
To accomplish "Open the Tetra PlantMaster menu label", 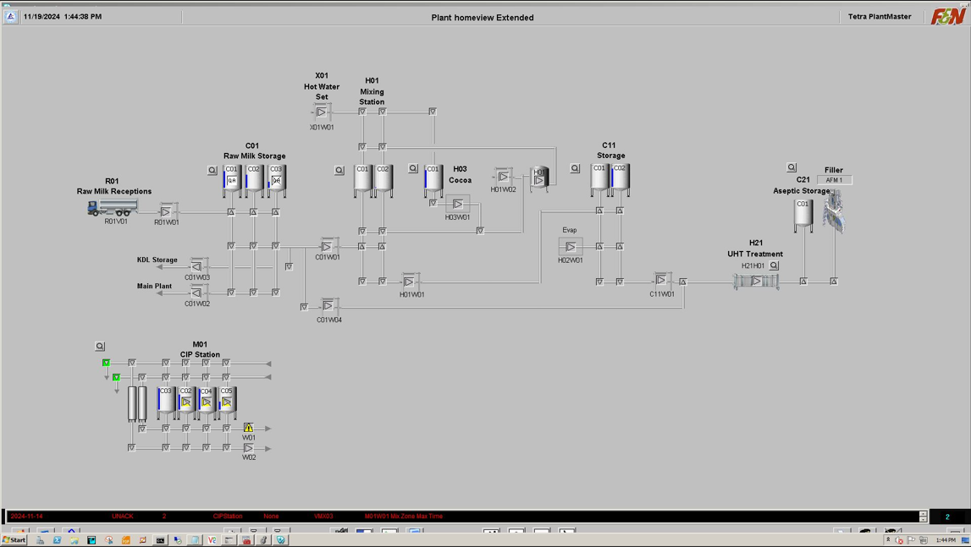I will point(880,17).
